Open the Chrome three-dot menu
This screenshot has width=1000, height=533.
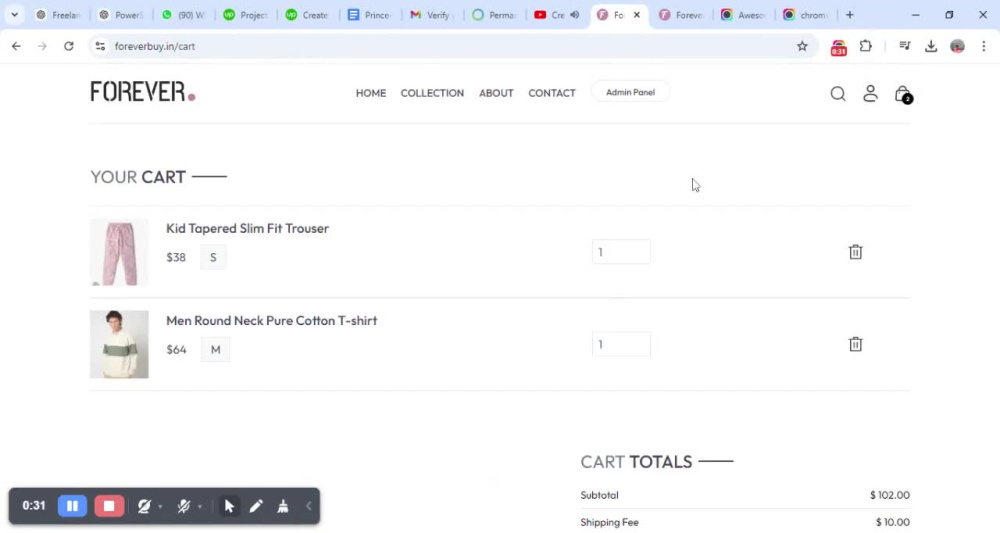click(x=983, y=46)
